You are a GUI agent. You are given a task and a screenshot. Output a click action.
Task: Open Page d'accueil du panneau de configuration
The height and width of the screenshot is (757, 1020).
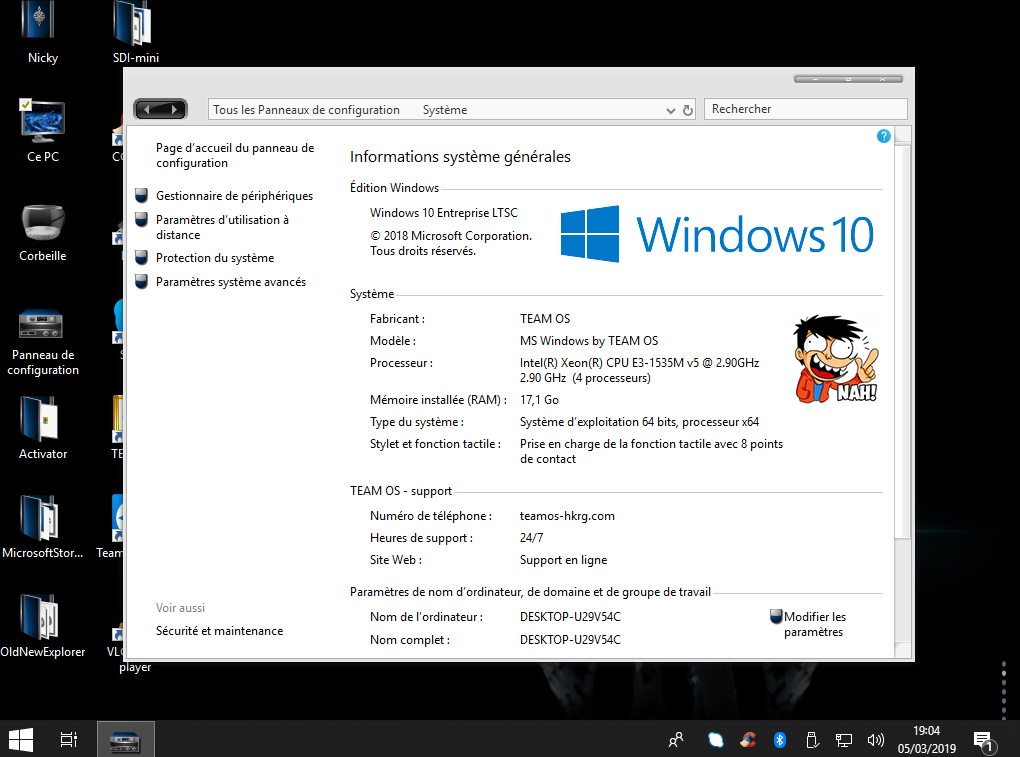[235, 155]
